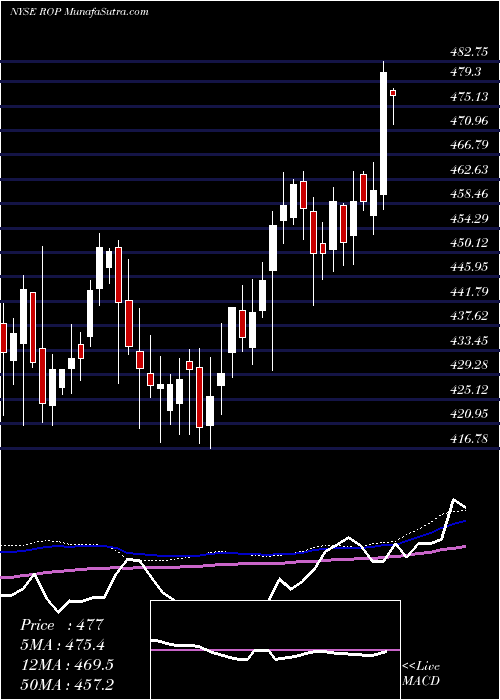Click the 475.13 price label
This screenshot has width=500, height=700.
(469, 96)
